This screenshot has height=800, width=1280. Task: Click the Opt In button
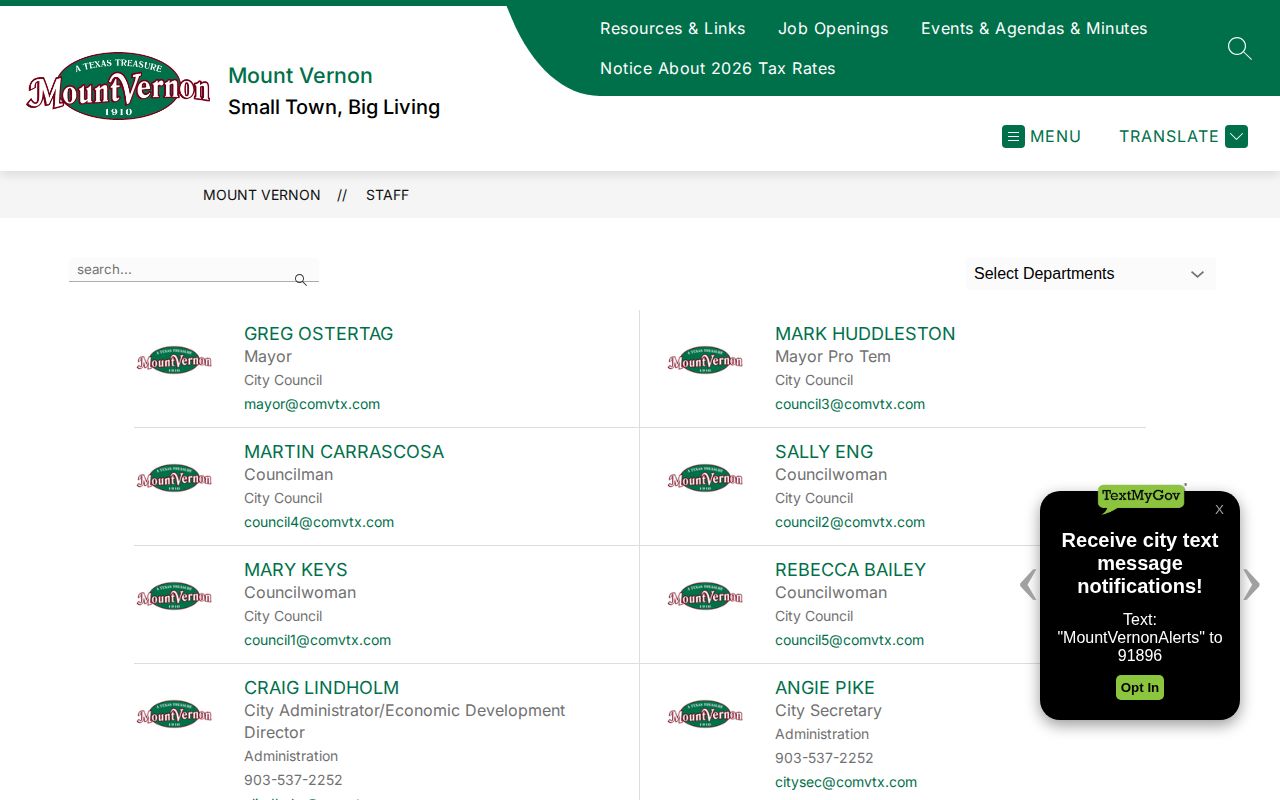click(x=1140, y=688)
